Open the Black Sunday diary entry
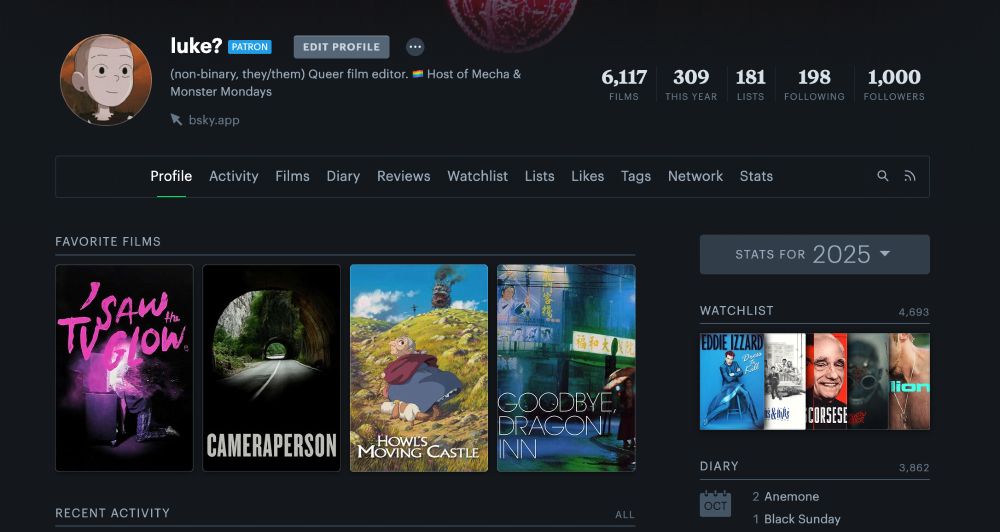 [x=802, y=519]
